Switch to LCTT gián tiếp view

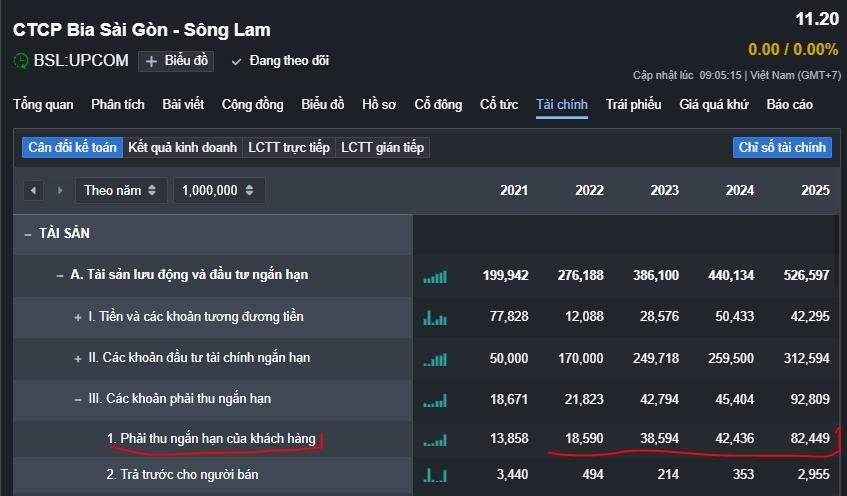(382, 147)
